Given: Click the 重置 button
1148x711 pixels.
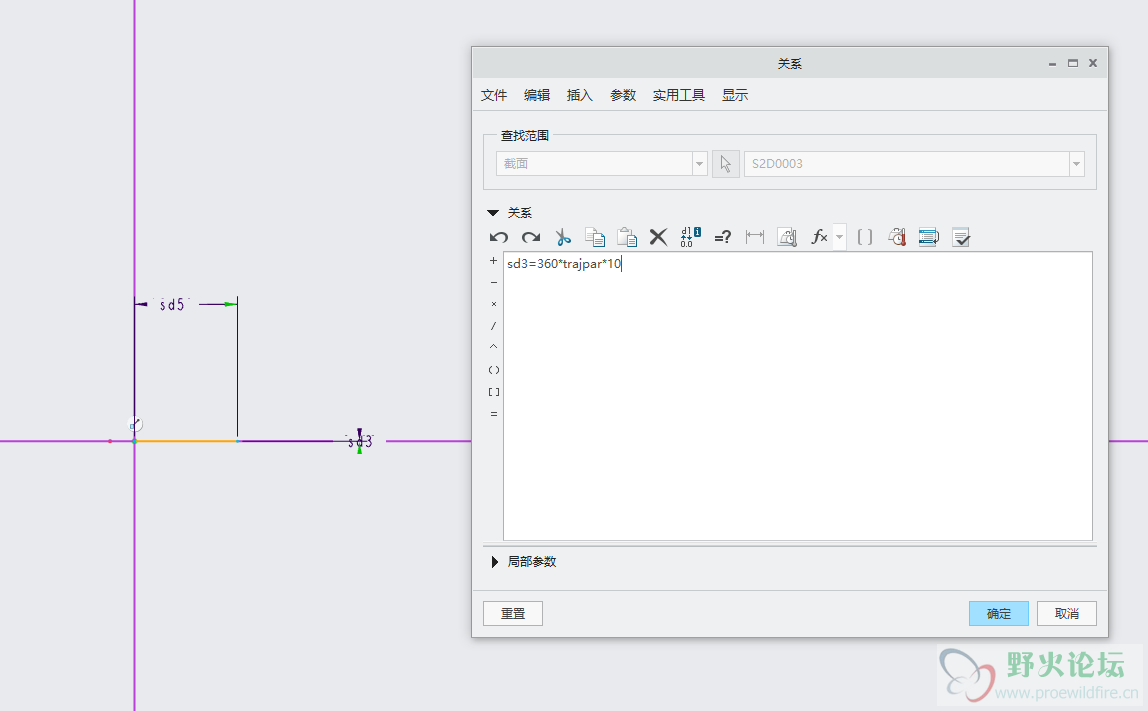Looking at the screenshot, I should click(x=512, y=614).
